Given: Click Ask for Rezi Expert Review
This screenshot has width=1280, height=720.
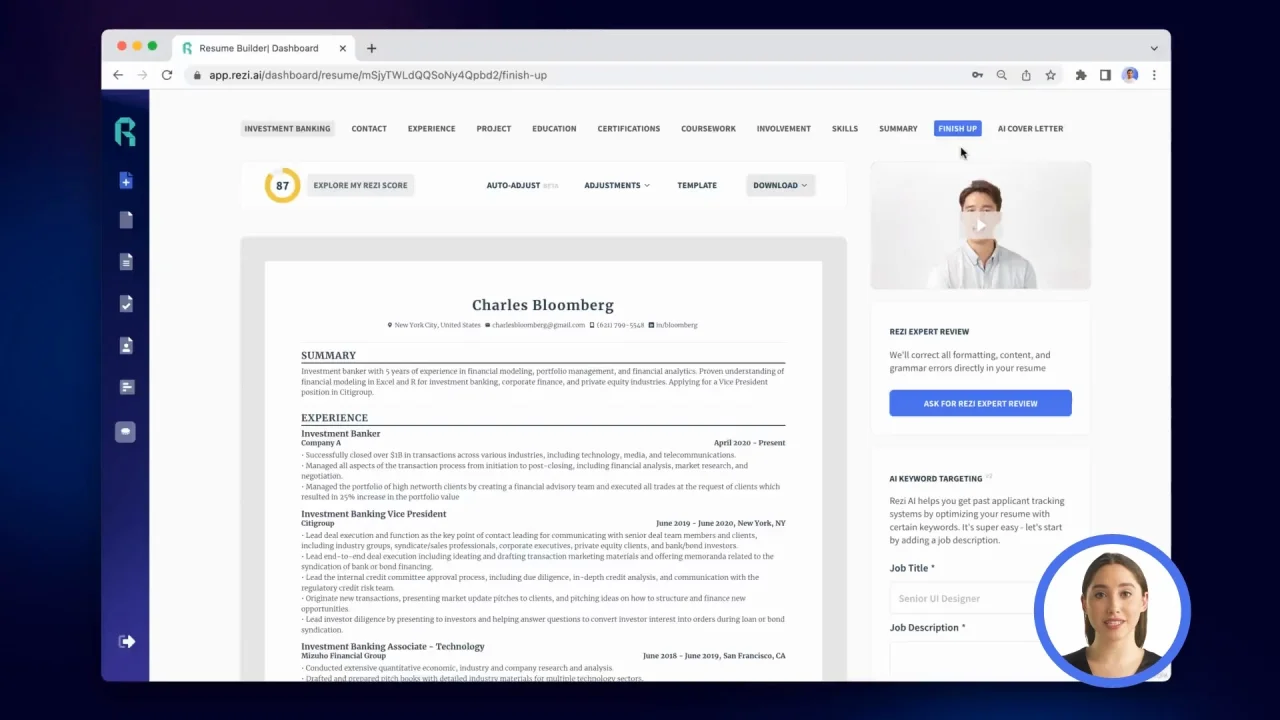Looking at the screenshot, I should point(980,403).
